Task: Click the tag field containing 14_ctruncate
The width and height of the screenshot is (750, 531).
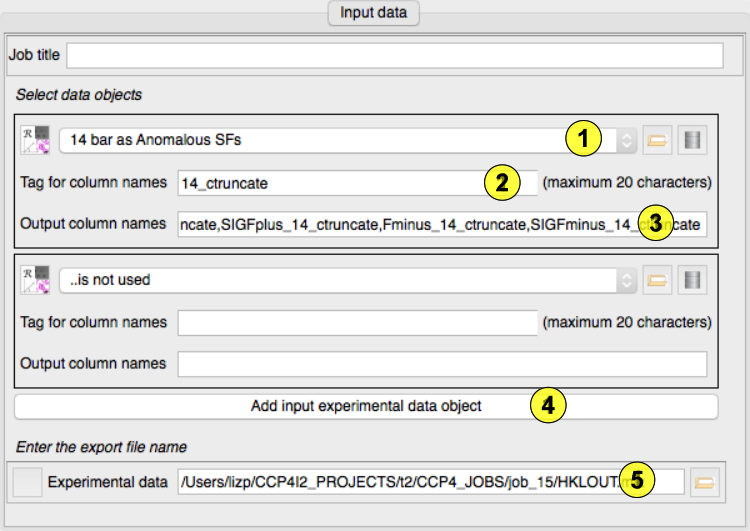Action: coord(330,183)
